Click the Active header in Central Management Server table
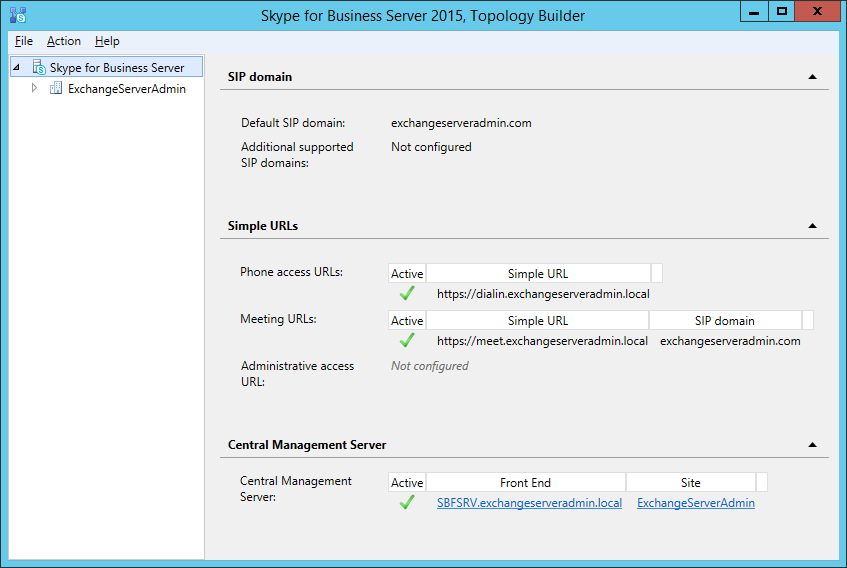Viewport: 847px width, 568px height. pyautogui.click(x=407, y=482)
